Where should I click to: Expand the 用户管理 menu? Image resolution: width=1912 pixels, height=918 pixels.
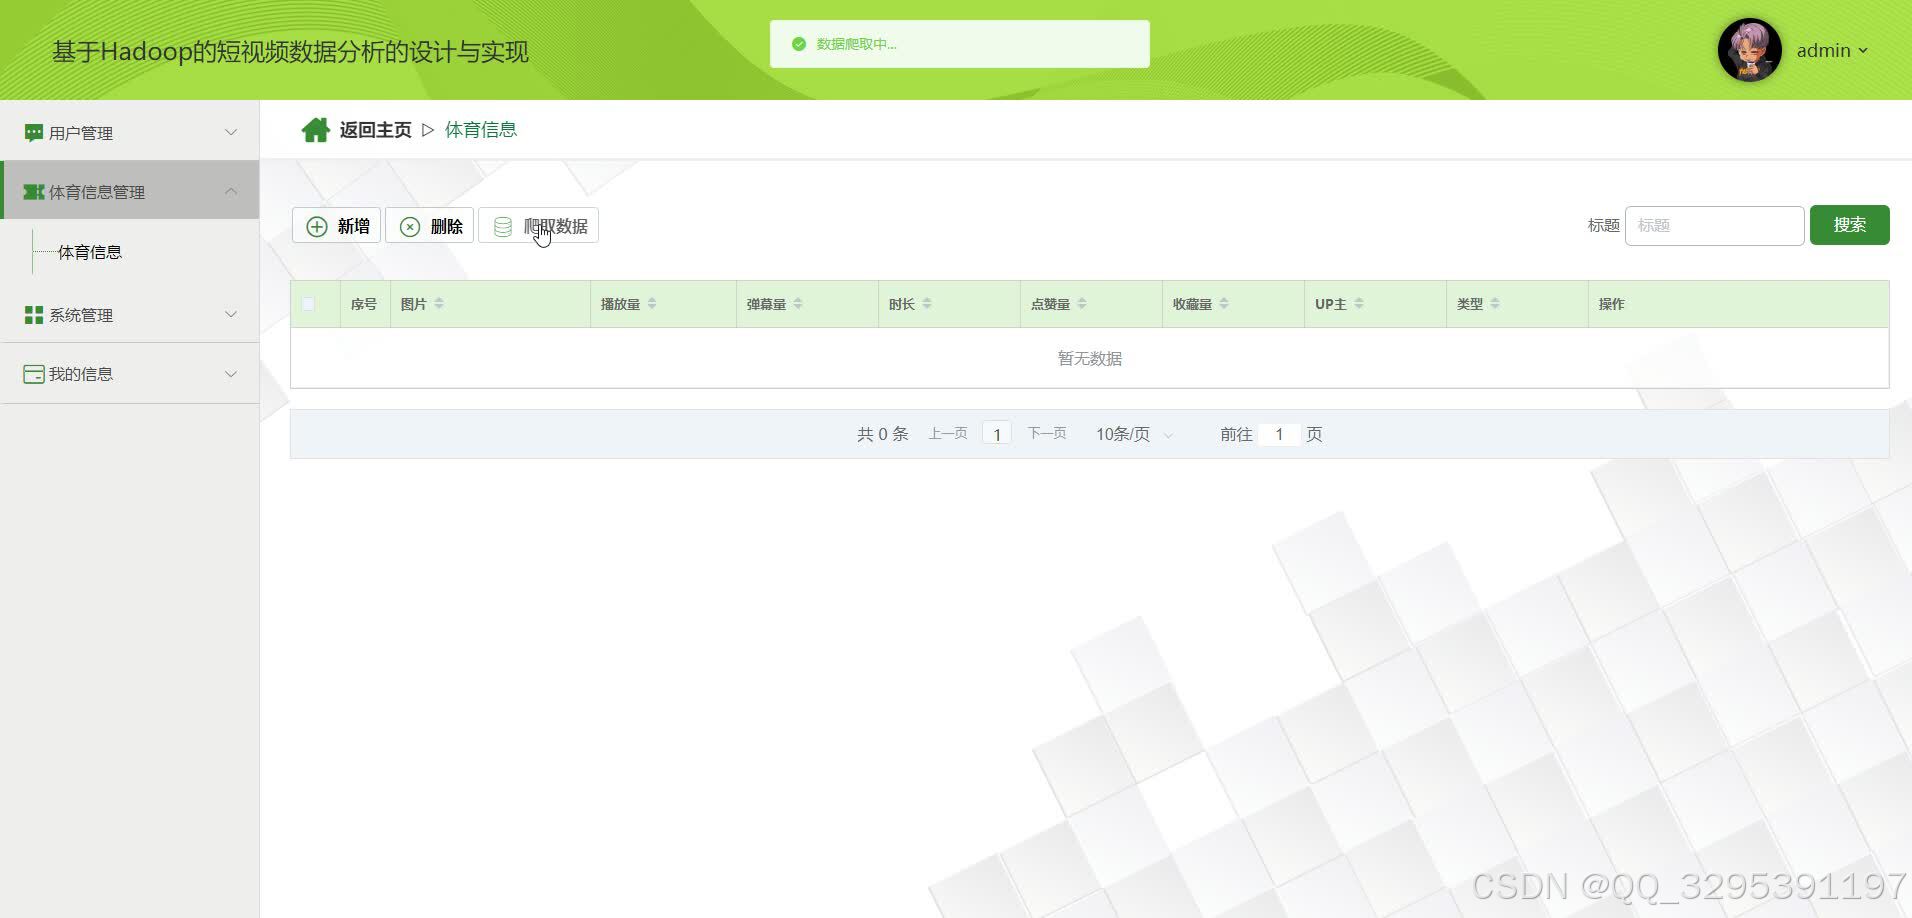pyautogui.click(x=130, y=132)
